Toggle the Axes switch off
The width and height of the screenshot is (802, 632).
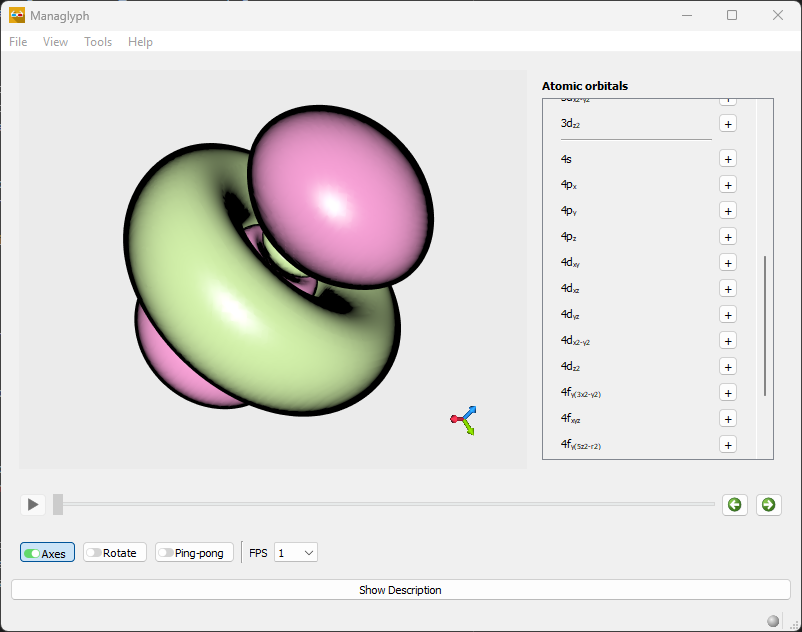coord(47,553)
